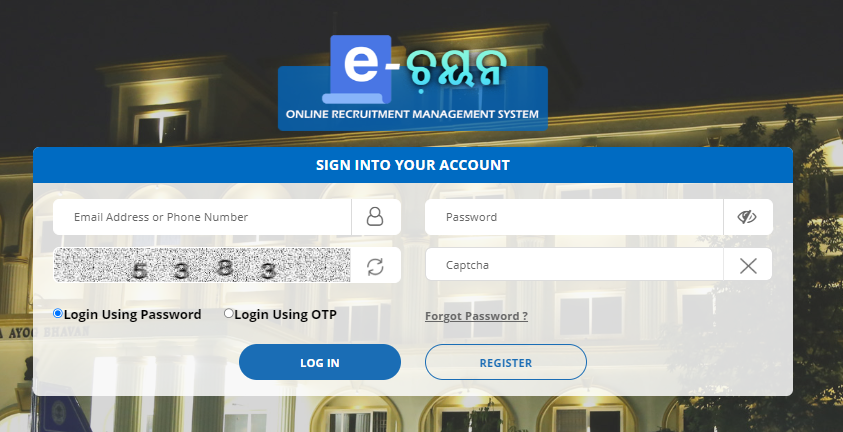Screen dimensions: 843x432
Task: Click digit 8 in the captcha image
Action: click(225, 268)
